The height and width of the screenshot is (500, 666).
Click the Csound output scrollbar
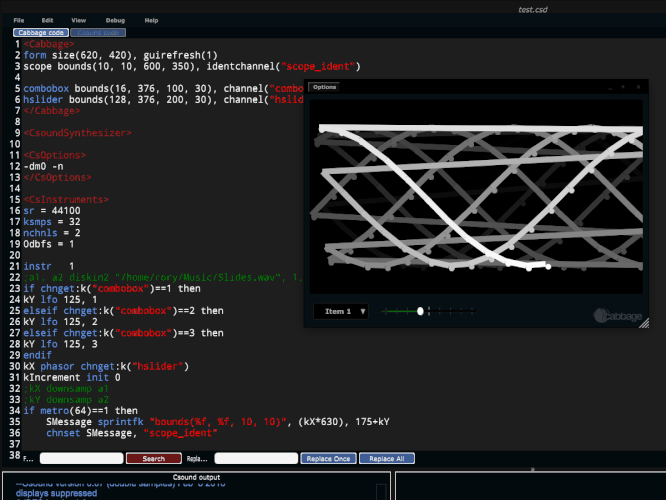tap(381, 492)
